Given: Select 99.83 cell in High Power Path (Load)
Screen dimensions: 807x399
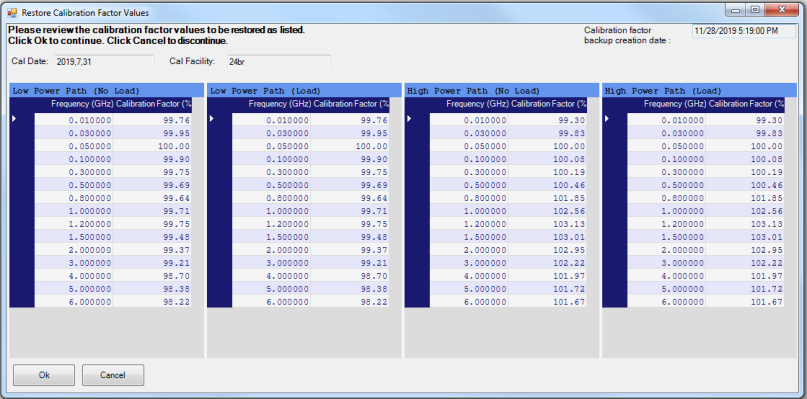Looking at the screenshot, I should (745, 133).
